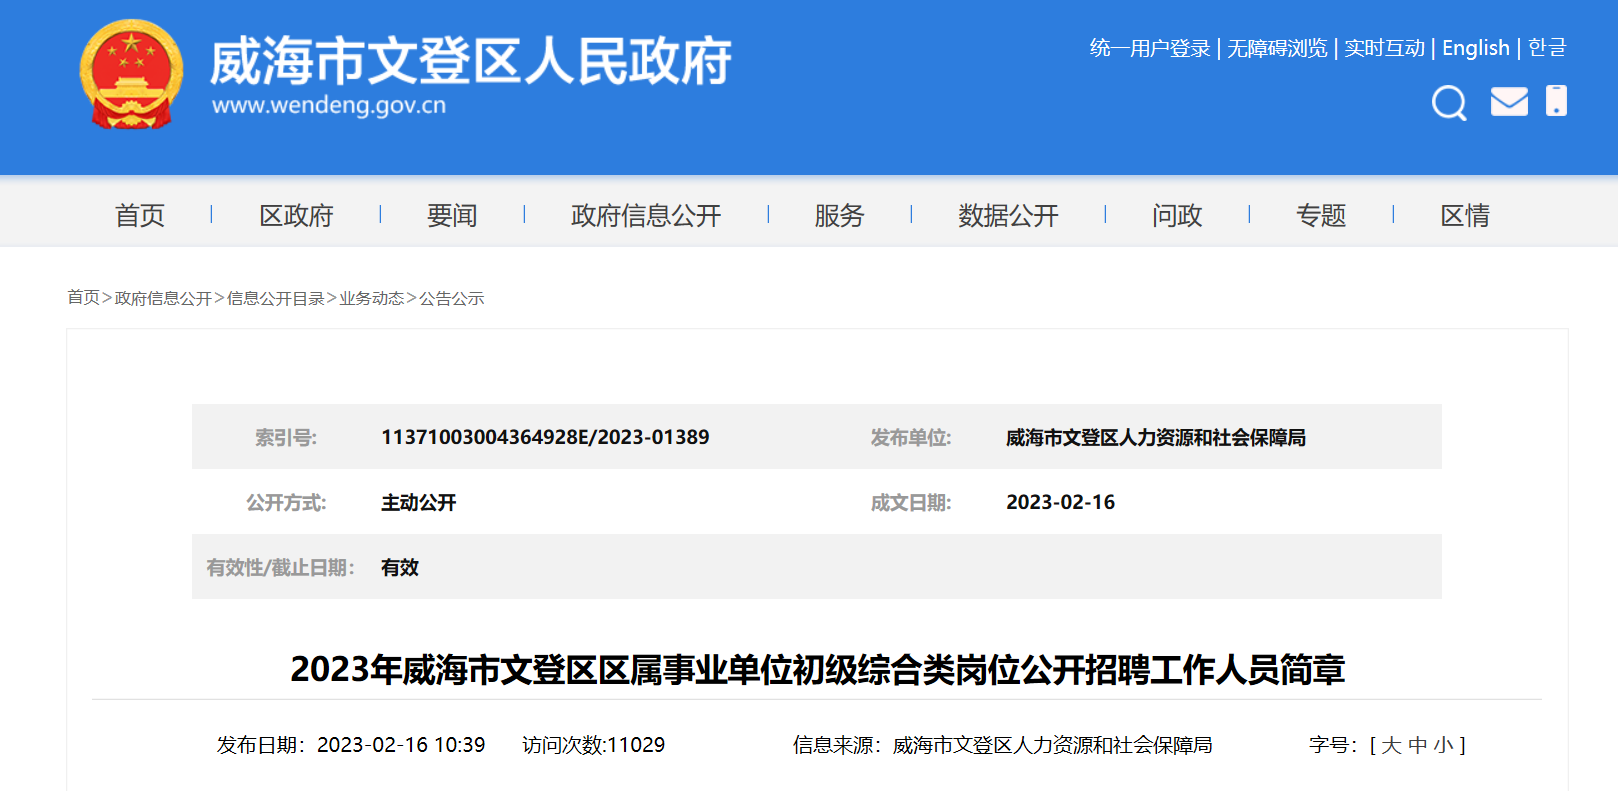Set font size to small 小
The height and width of the screenshot is (791, 1618).
pyautogui.click(x=1443, y=745)
